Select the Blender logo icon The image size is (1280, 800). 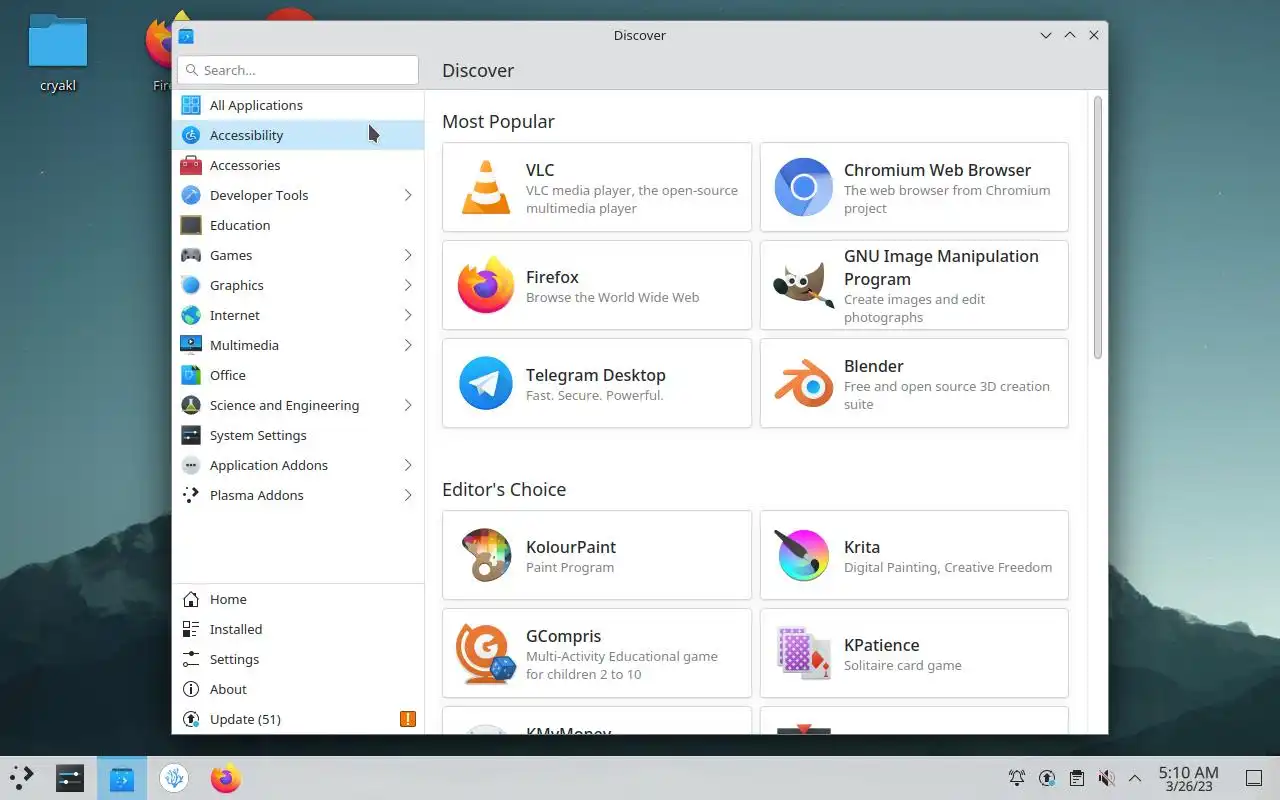(803, 383)
